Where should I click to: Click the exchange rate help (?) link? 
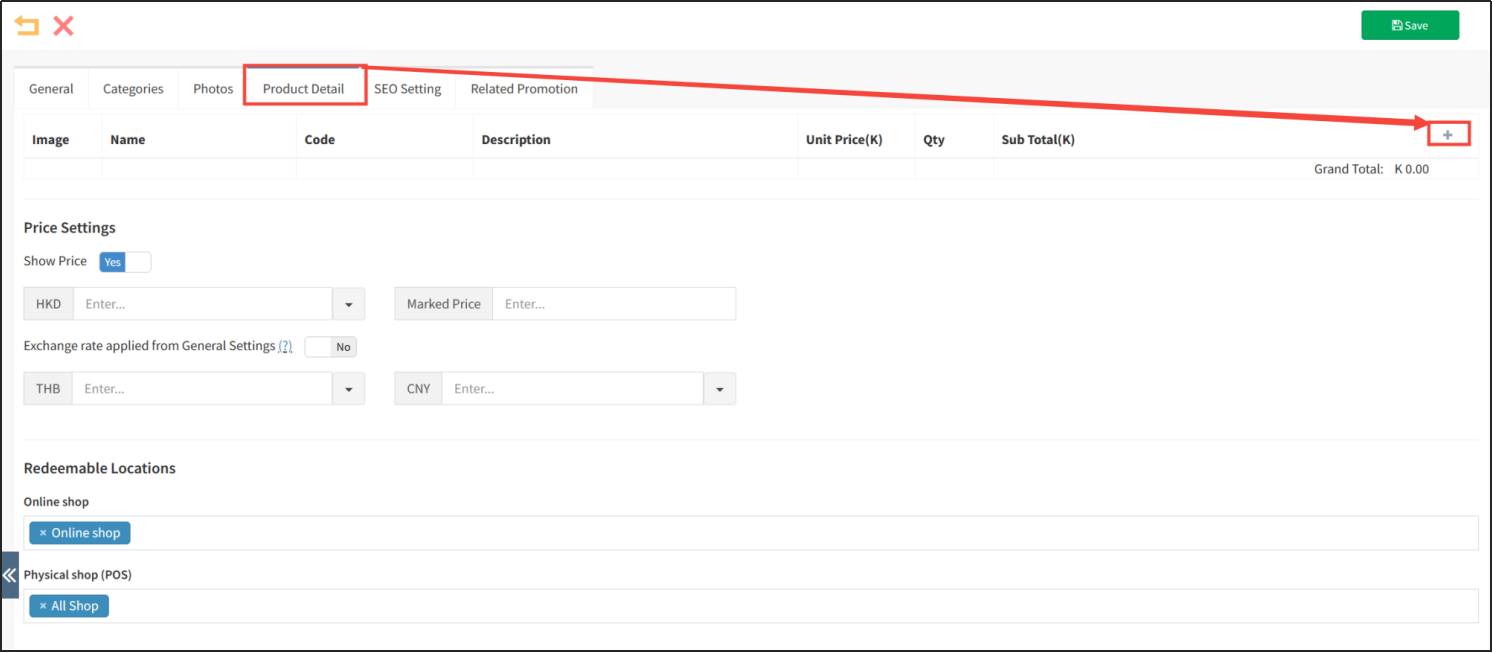(285, 346)
